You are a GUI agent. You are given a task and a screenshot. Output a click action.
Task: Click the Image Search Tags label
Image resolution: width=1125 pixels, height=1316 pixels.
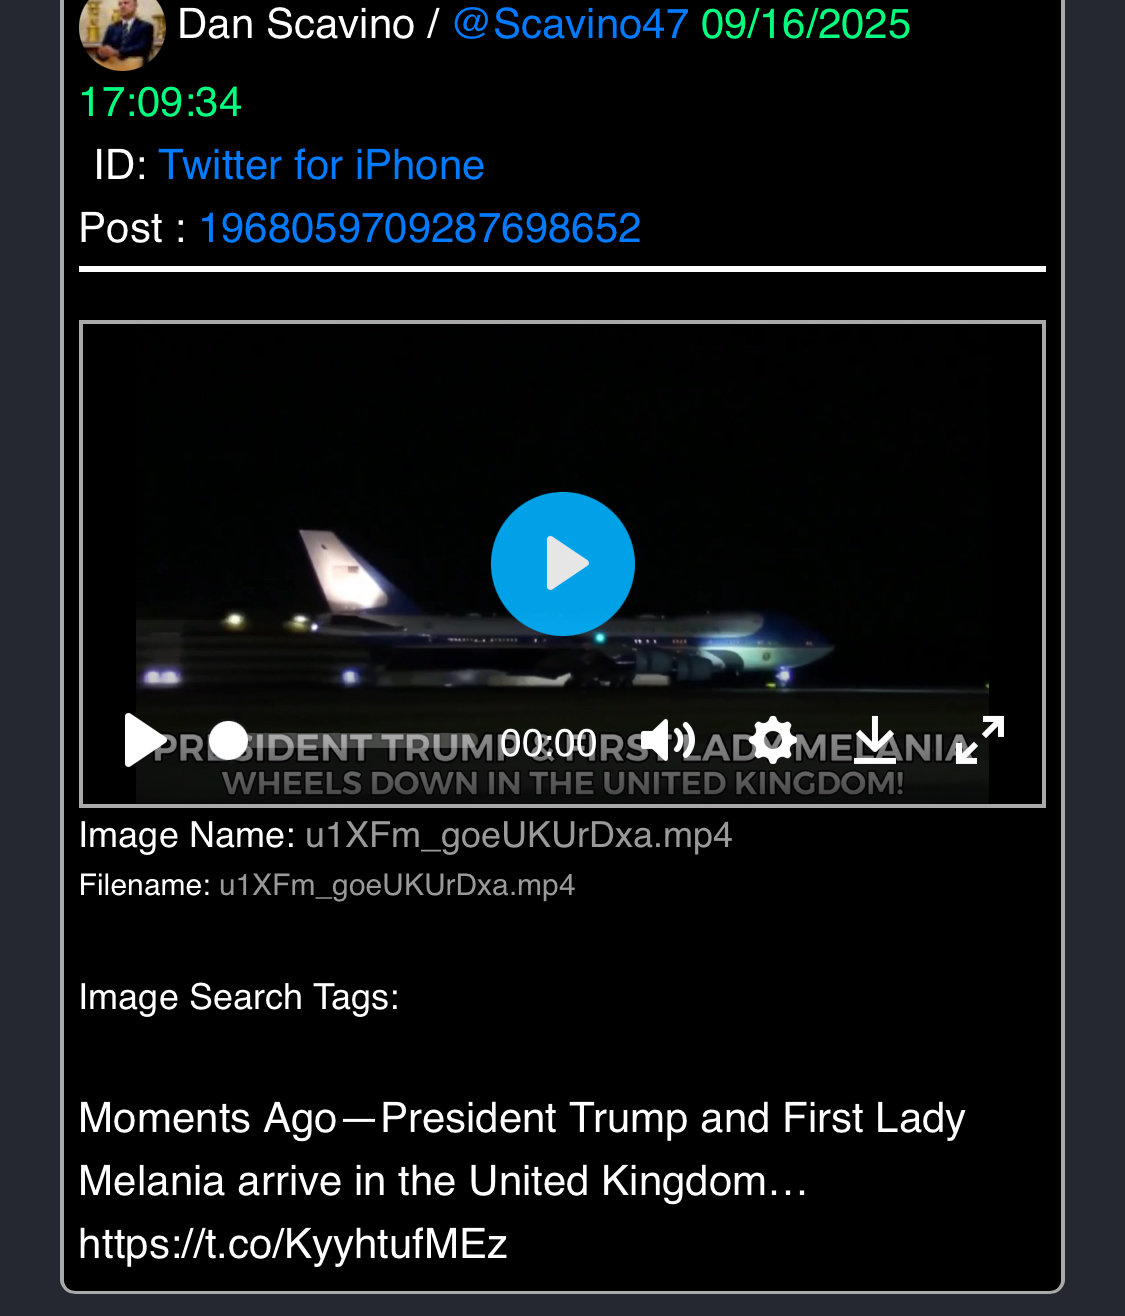(x=239, y=997)
